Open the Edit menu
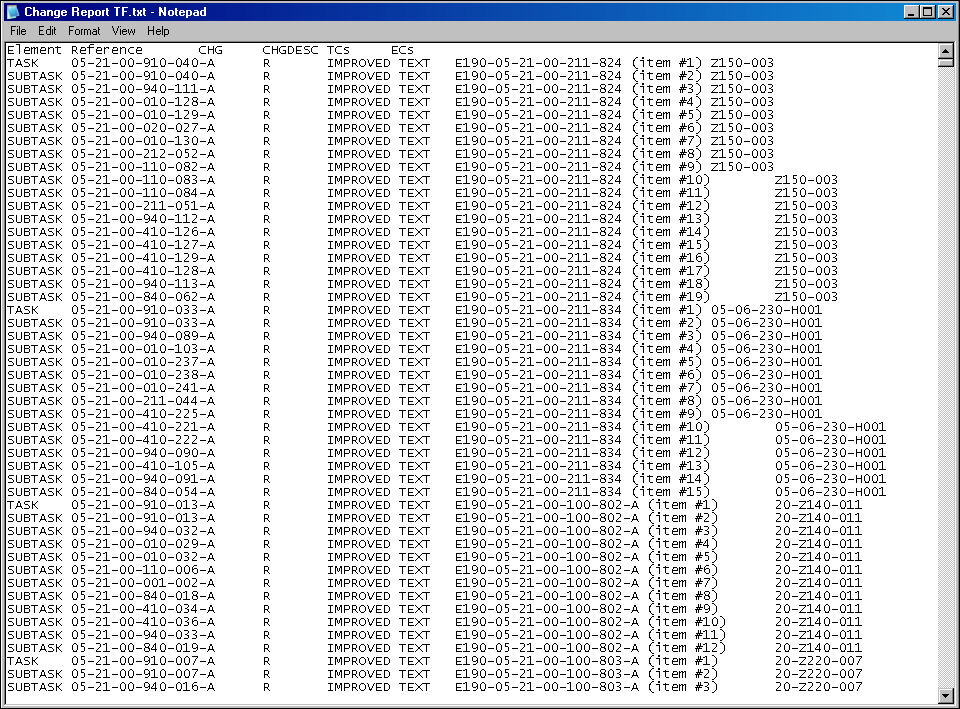The height and width of the screenshot is (709, 960). [47, 31]
